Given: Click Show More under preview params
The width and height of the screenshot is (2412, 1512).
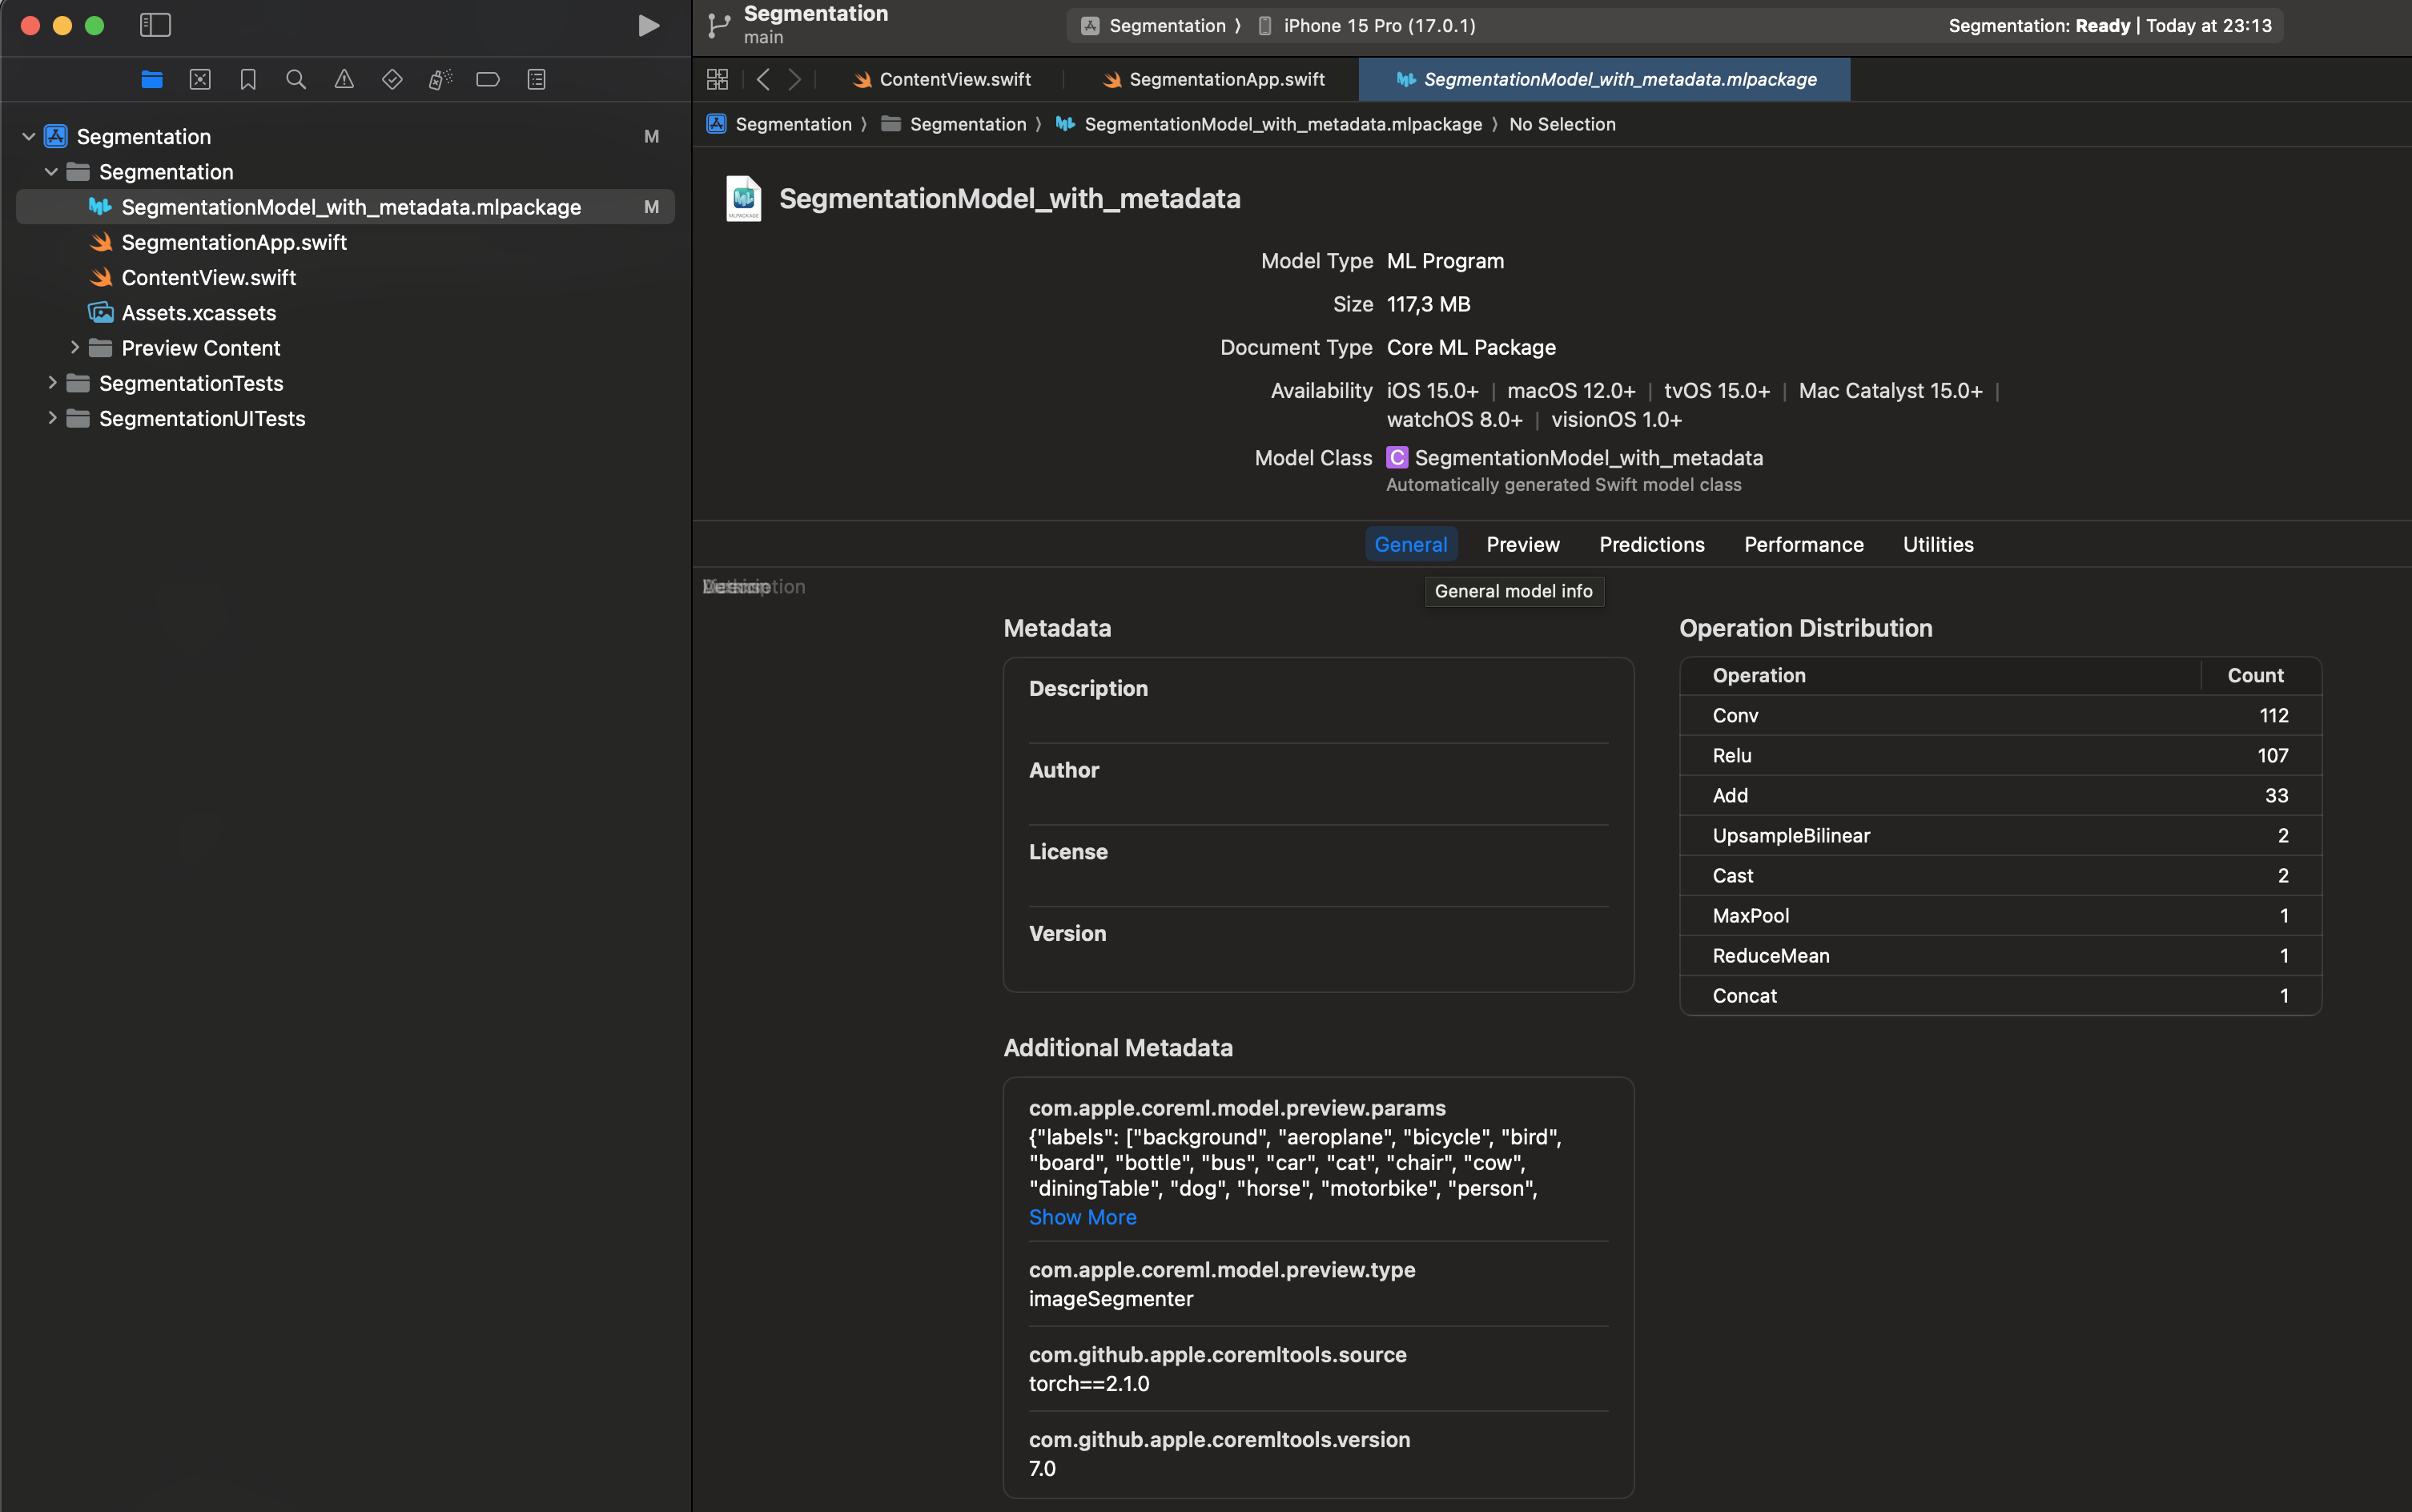Looking at the screenshot, I should [1082, 1217].
